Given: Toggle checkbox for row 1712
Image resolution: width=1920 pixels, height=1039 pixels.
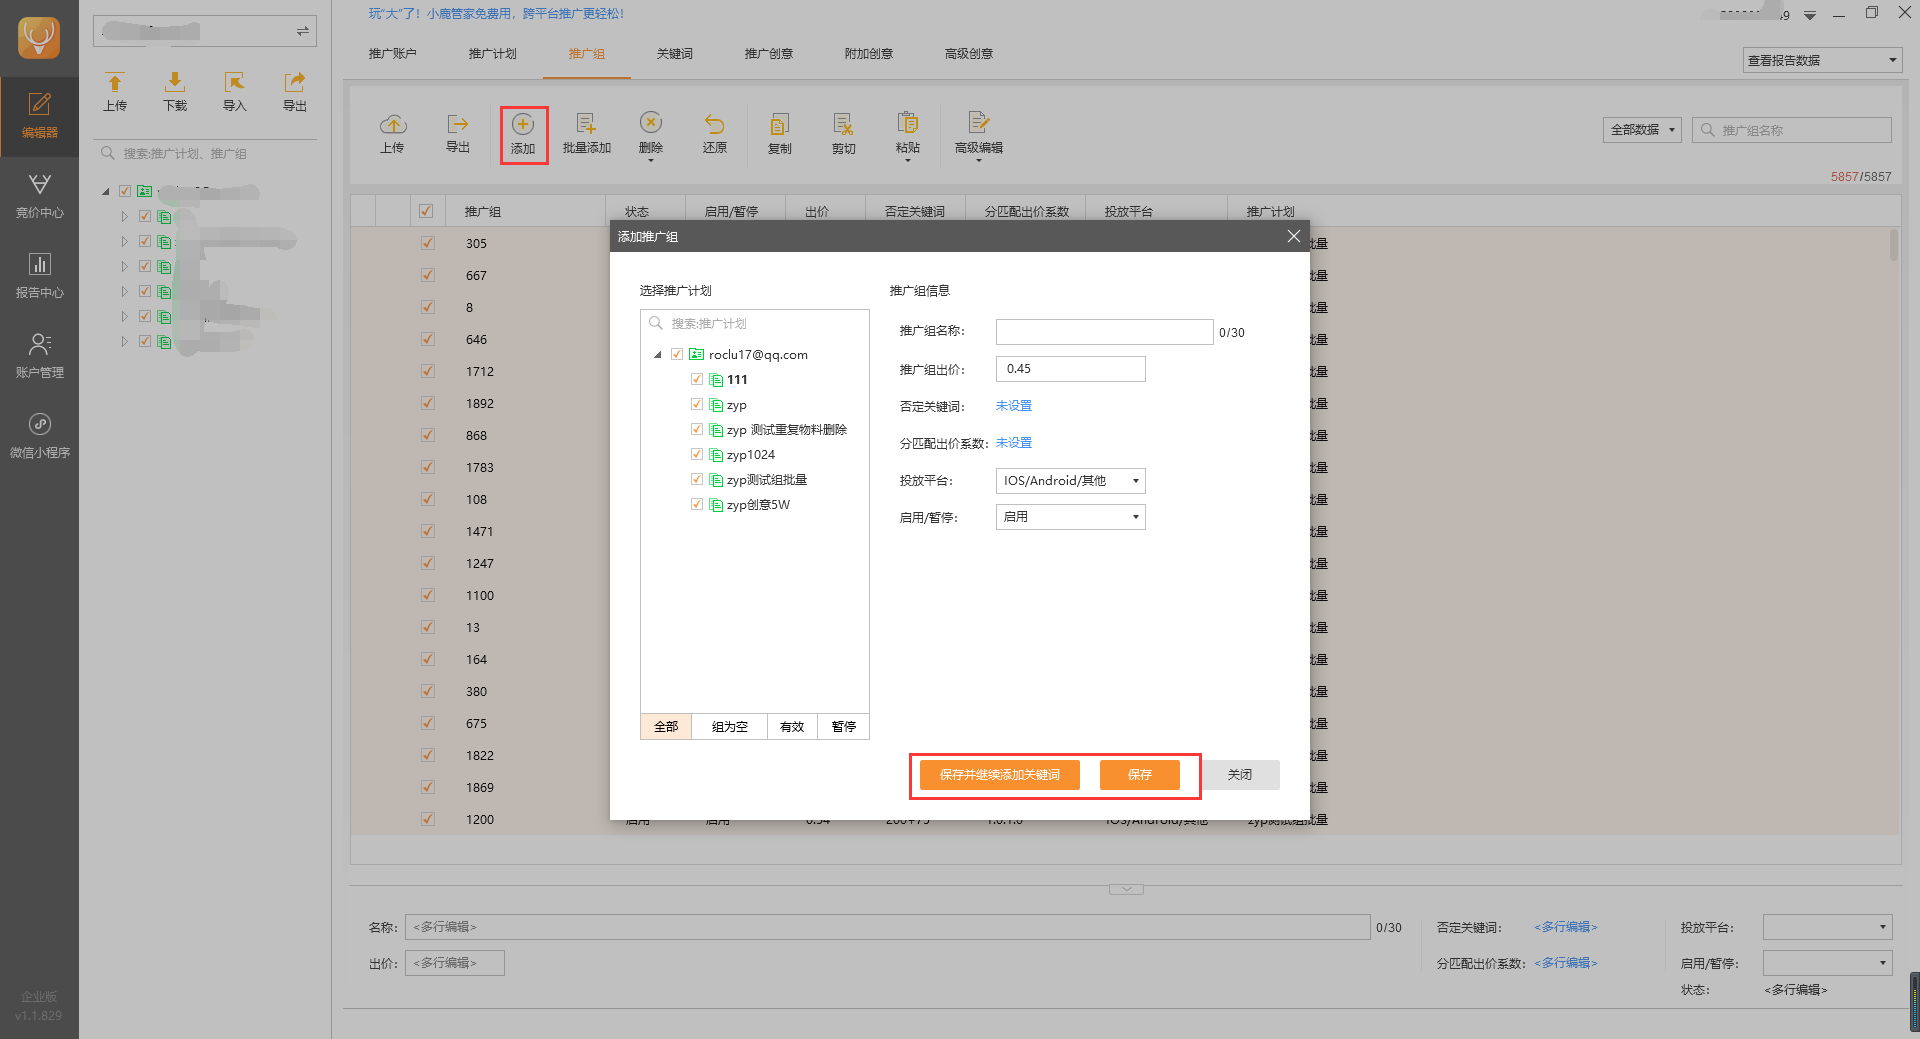Looking at the screenshot, I should coord(428,371).
